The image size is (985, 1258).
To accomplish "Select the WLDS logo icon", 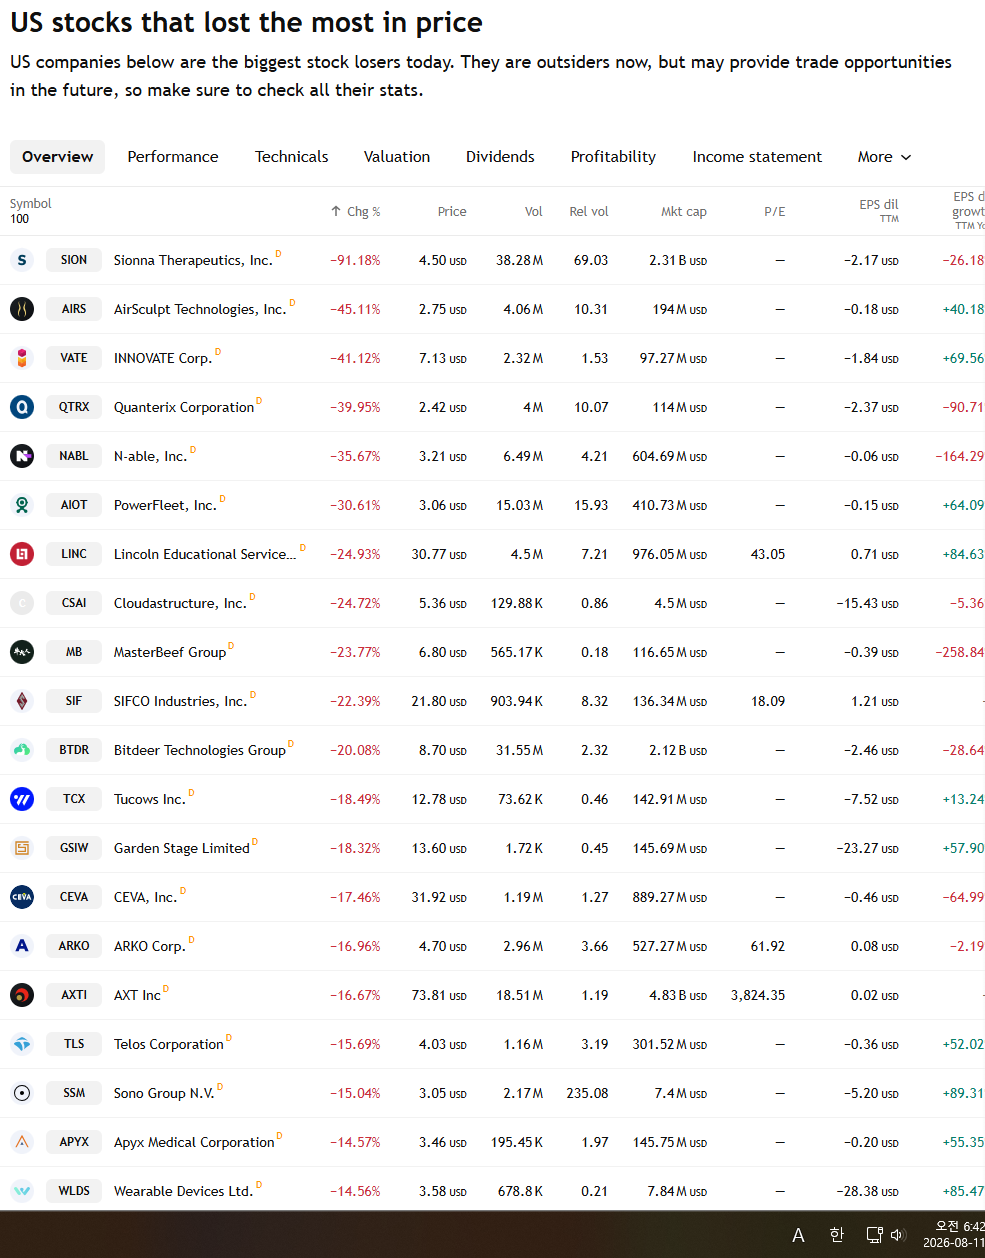I will pyautogui.click(x=22, y=1191).
